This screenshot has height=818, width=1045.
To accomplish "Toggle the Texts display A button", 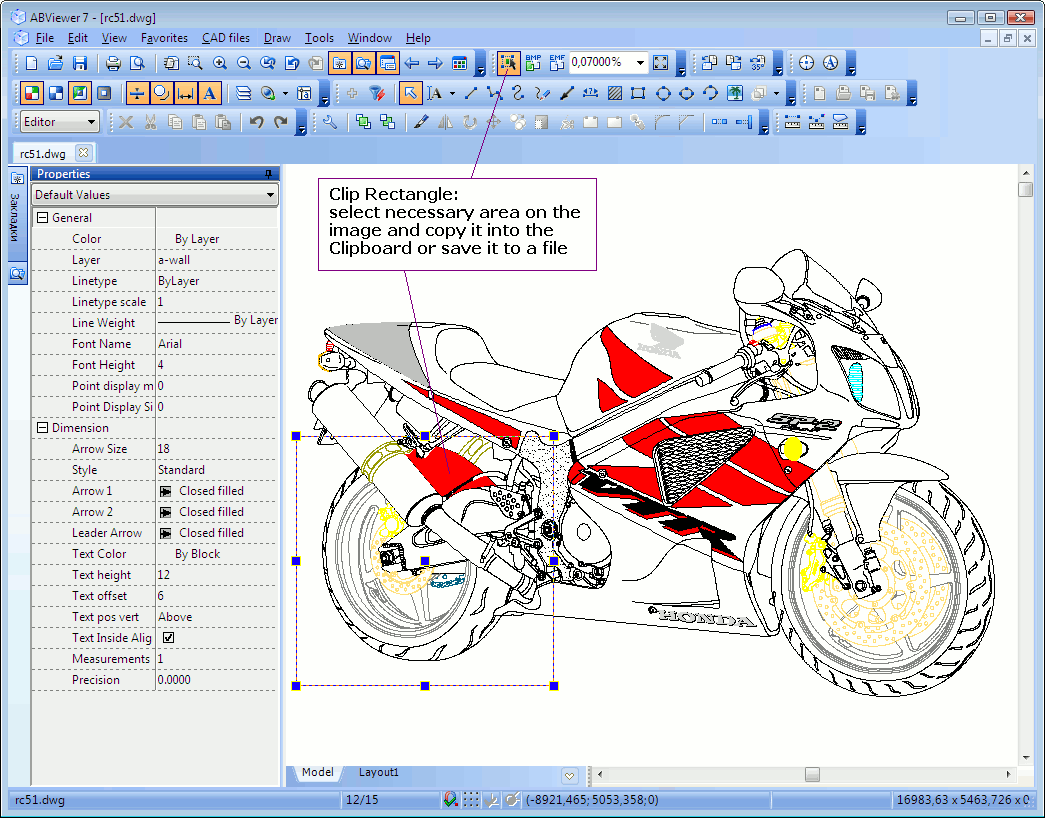I will 209,93.
